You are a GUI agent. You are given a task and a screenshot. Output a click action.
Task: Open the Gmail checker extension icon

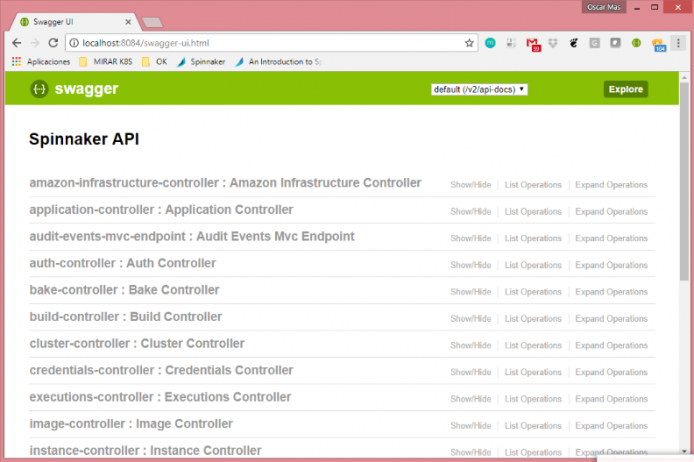coord(533,44)
